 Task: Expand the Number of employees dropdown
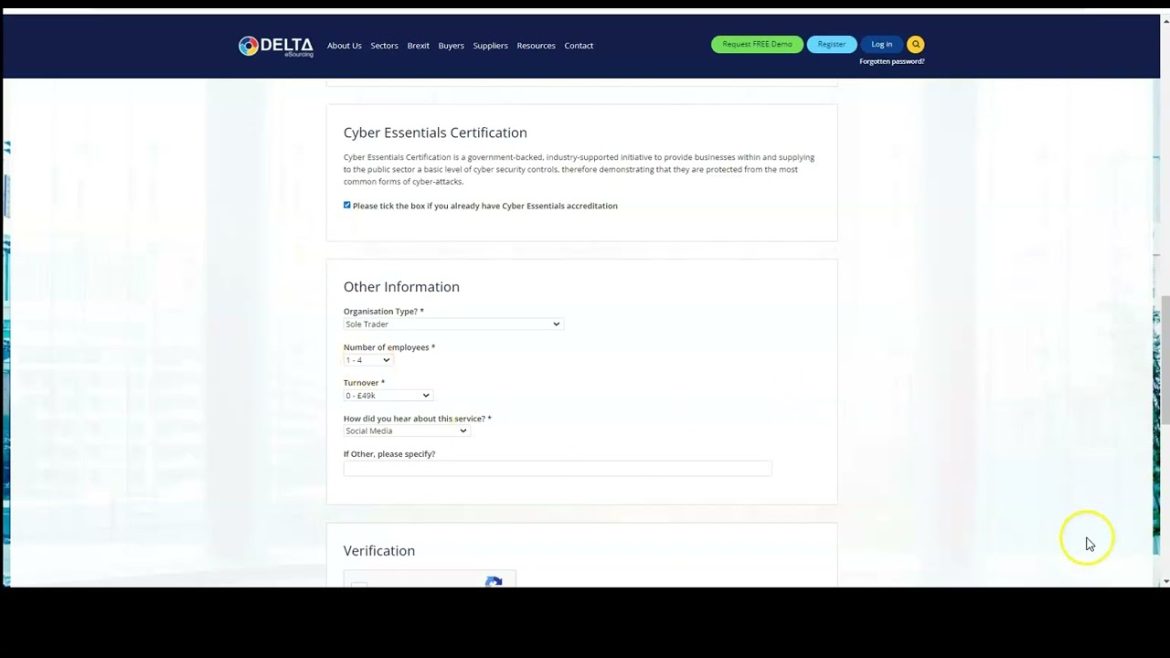coord(368,360)
